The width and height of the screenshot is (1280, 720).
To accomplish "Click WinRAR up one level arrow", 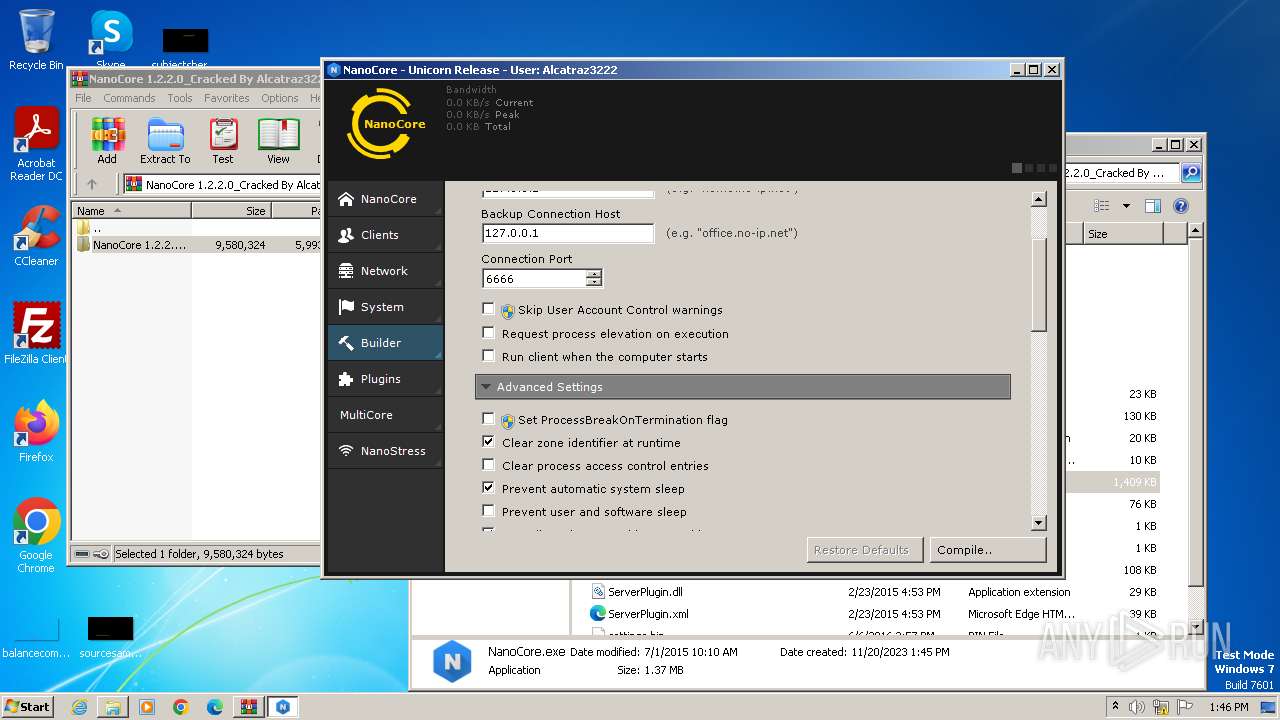I will [92, 184].
